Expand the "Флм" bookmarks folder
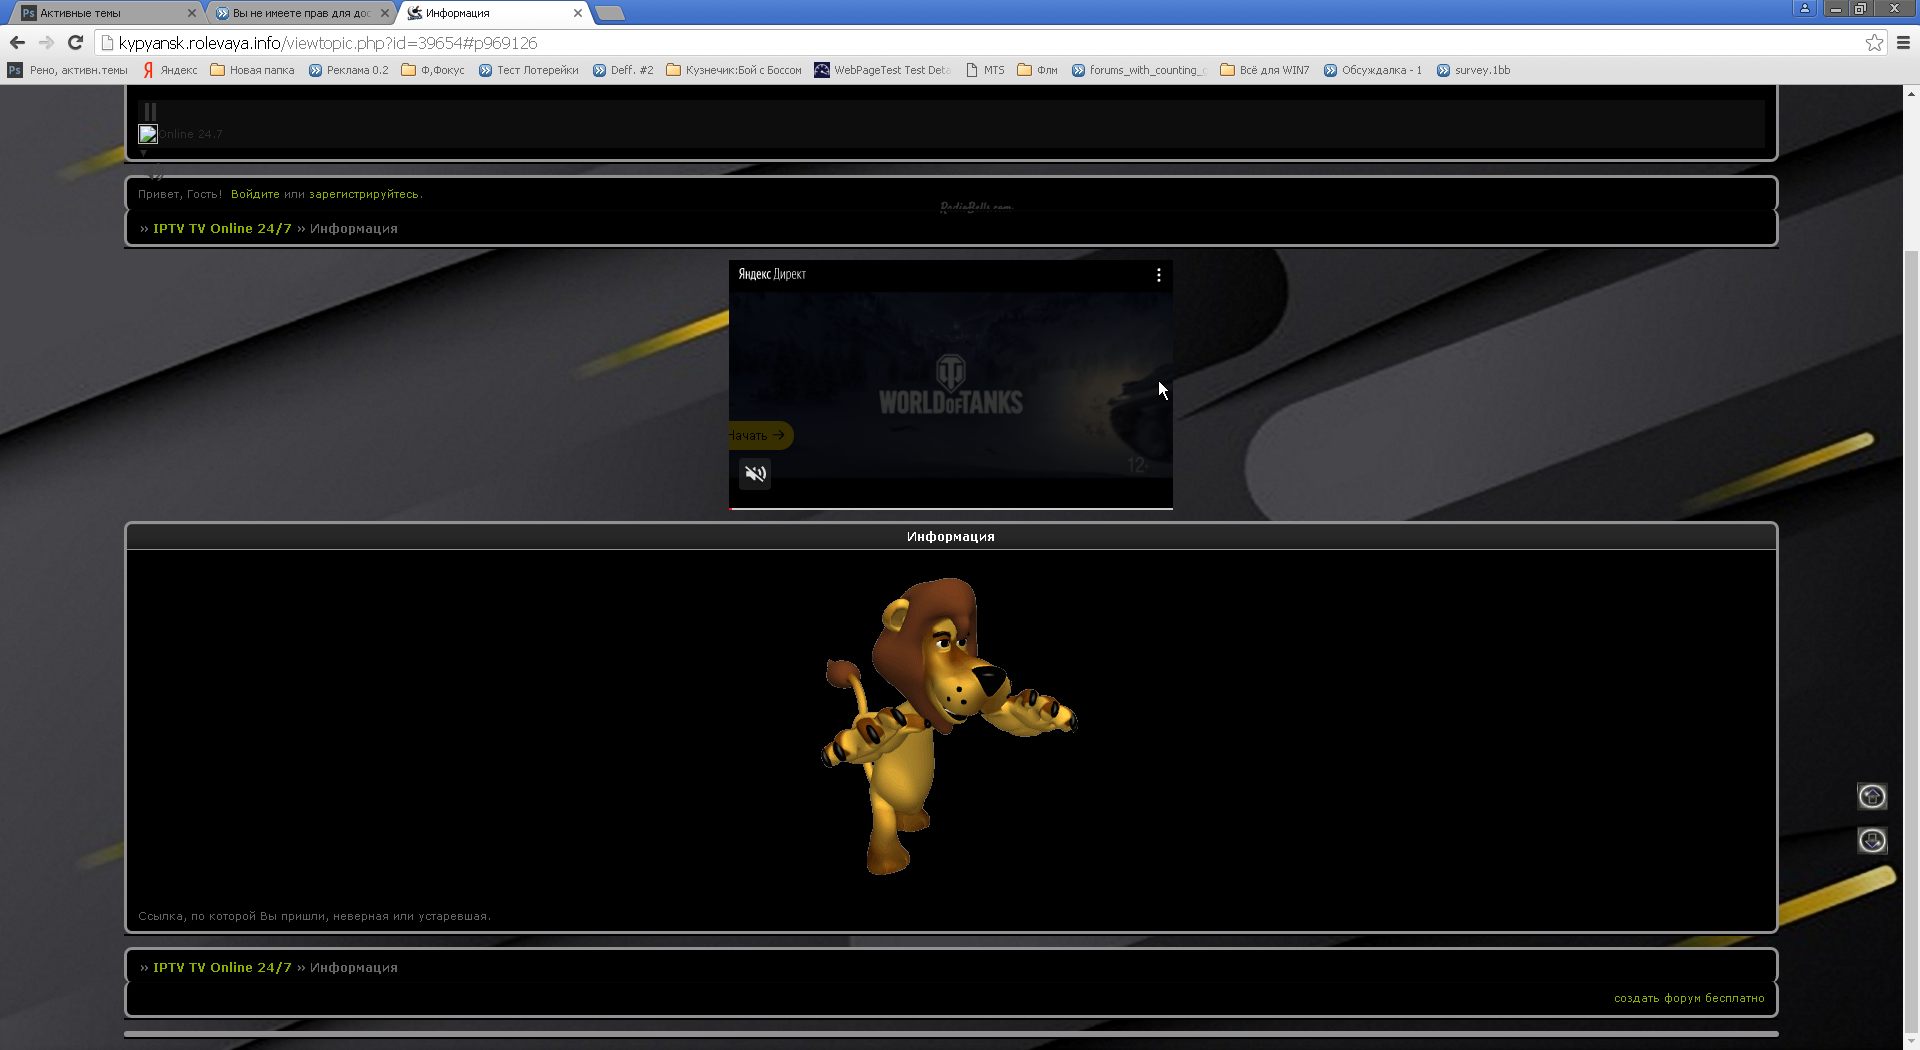Screen dimensions: 1920x1050 coord(1038,70)
